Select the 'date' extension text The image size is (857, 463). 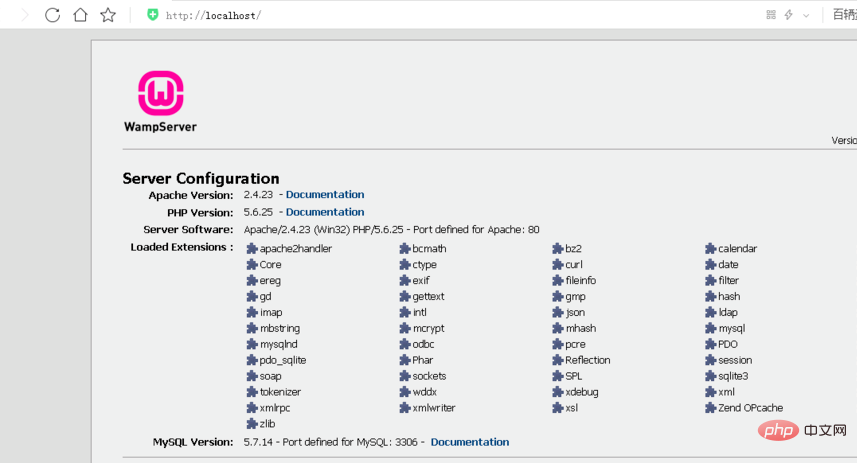pos(728,265)
